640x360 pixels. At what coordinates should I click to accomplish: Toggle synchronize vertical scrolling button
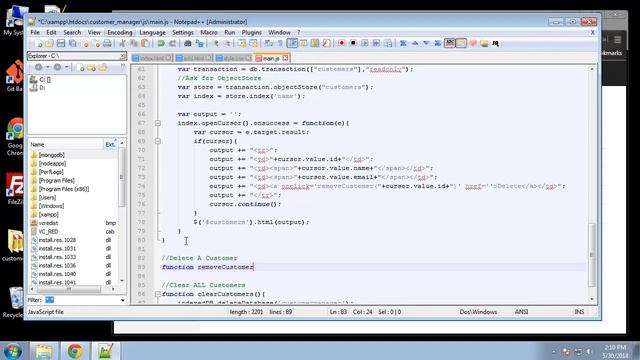(242, 43)
